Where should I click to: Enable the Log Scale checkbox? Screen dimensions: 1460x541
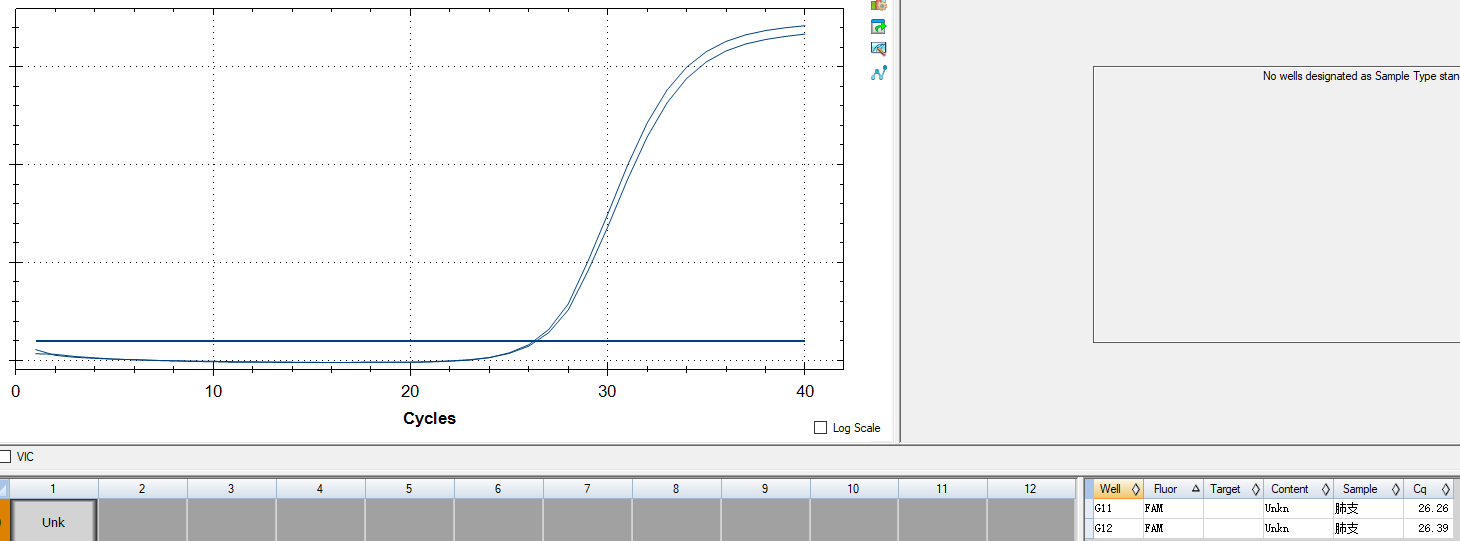pyautogui.click(x=821, y=428)
